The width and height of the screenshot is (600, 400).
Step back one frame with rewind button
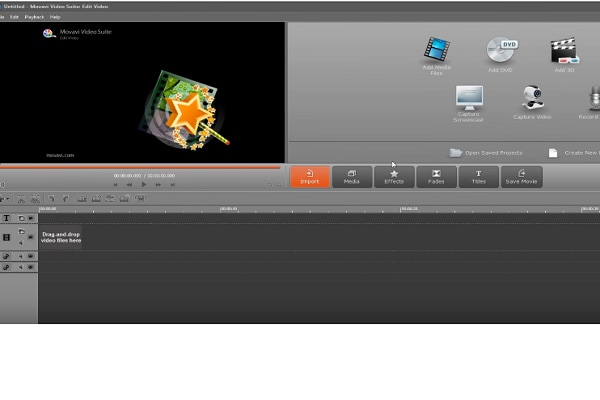129,184
